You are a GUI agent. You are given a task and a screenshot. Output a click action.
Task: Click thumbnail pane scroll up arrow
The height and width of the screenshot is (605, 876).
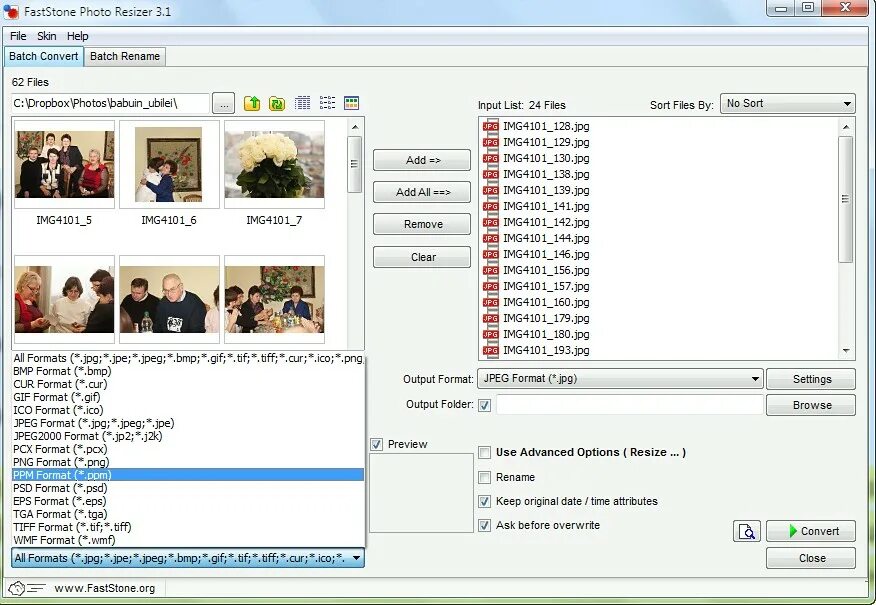tap(355, 127)
